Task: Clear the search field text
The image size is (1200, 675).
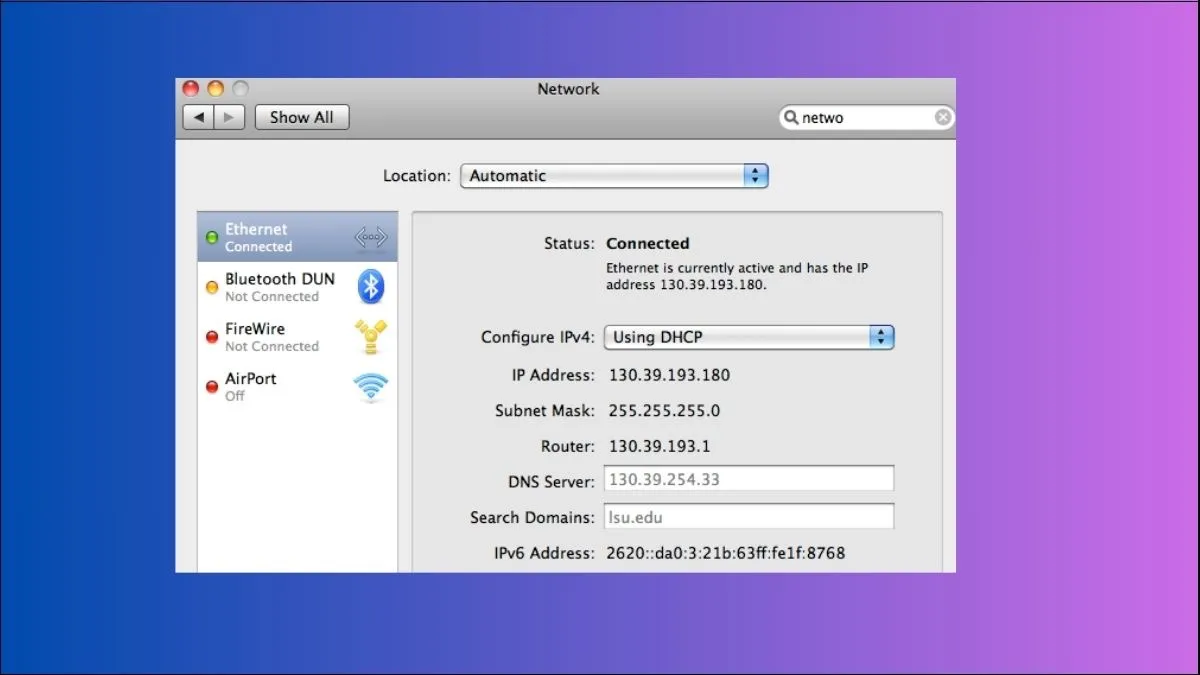Action: (x=942, y=118)
